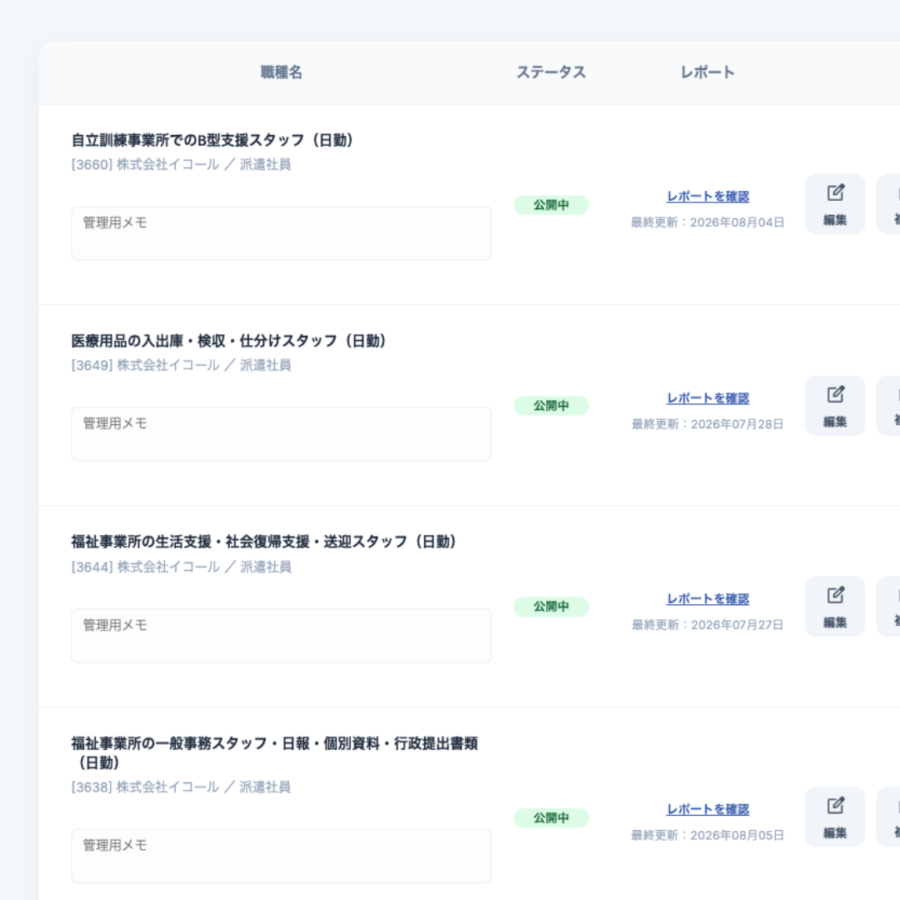Click last-updated date 2026年08月04日

click(x=737, y=223)
